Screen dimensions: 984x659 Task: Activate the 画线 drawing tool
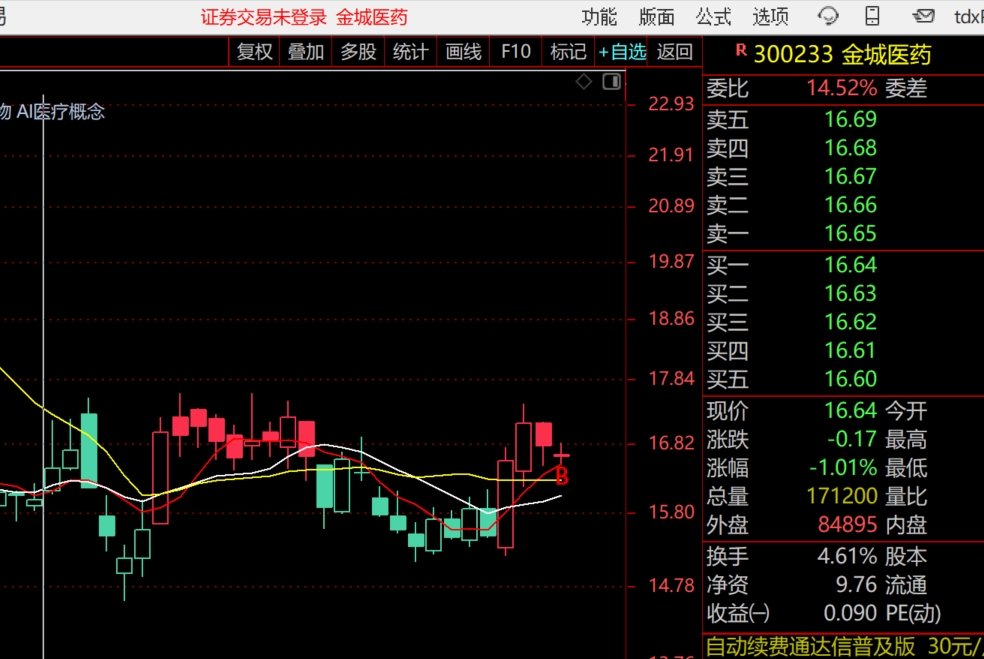(463, 52)
